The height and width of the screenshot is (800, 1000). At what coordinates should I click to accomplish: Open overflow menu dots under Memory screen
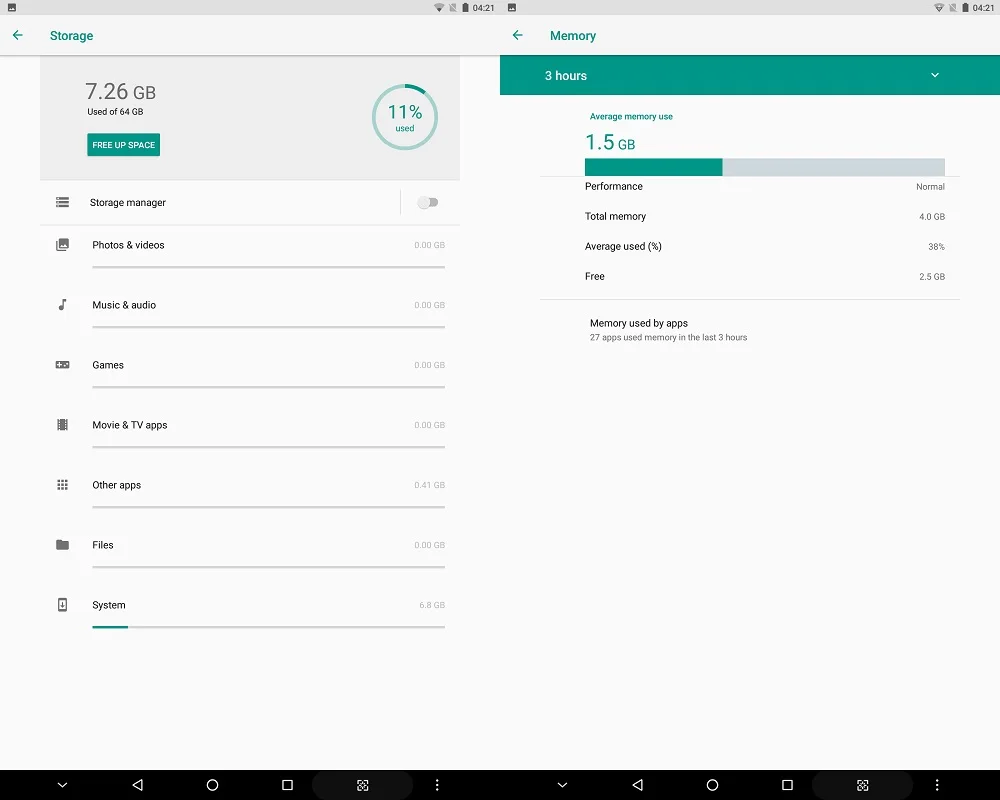click(x=937, y=785)
